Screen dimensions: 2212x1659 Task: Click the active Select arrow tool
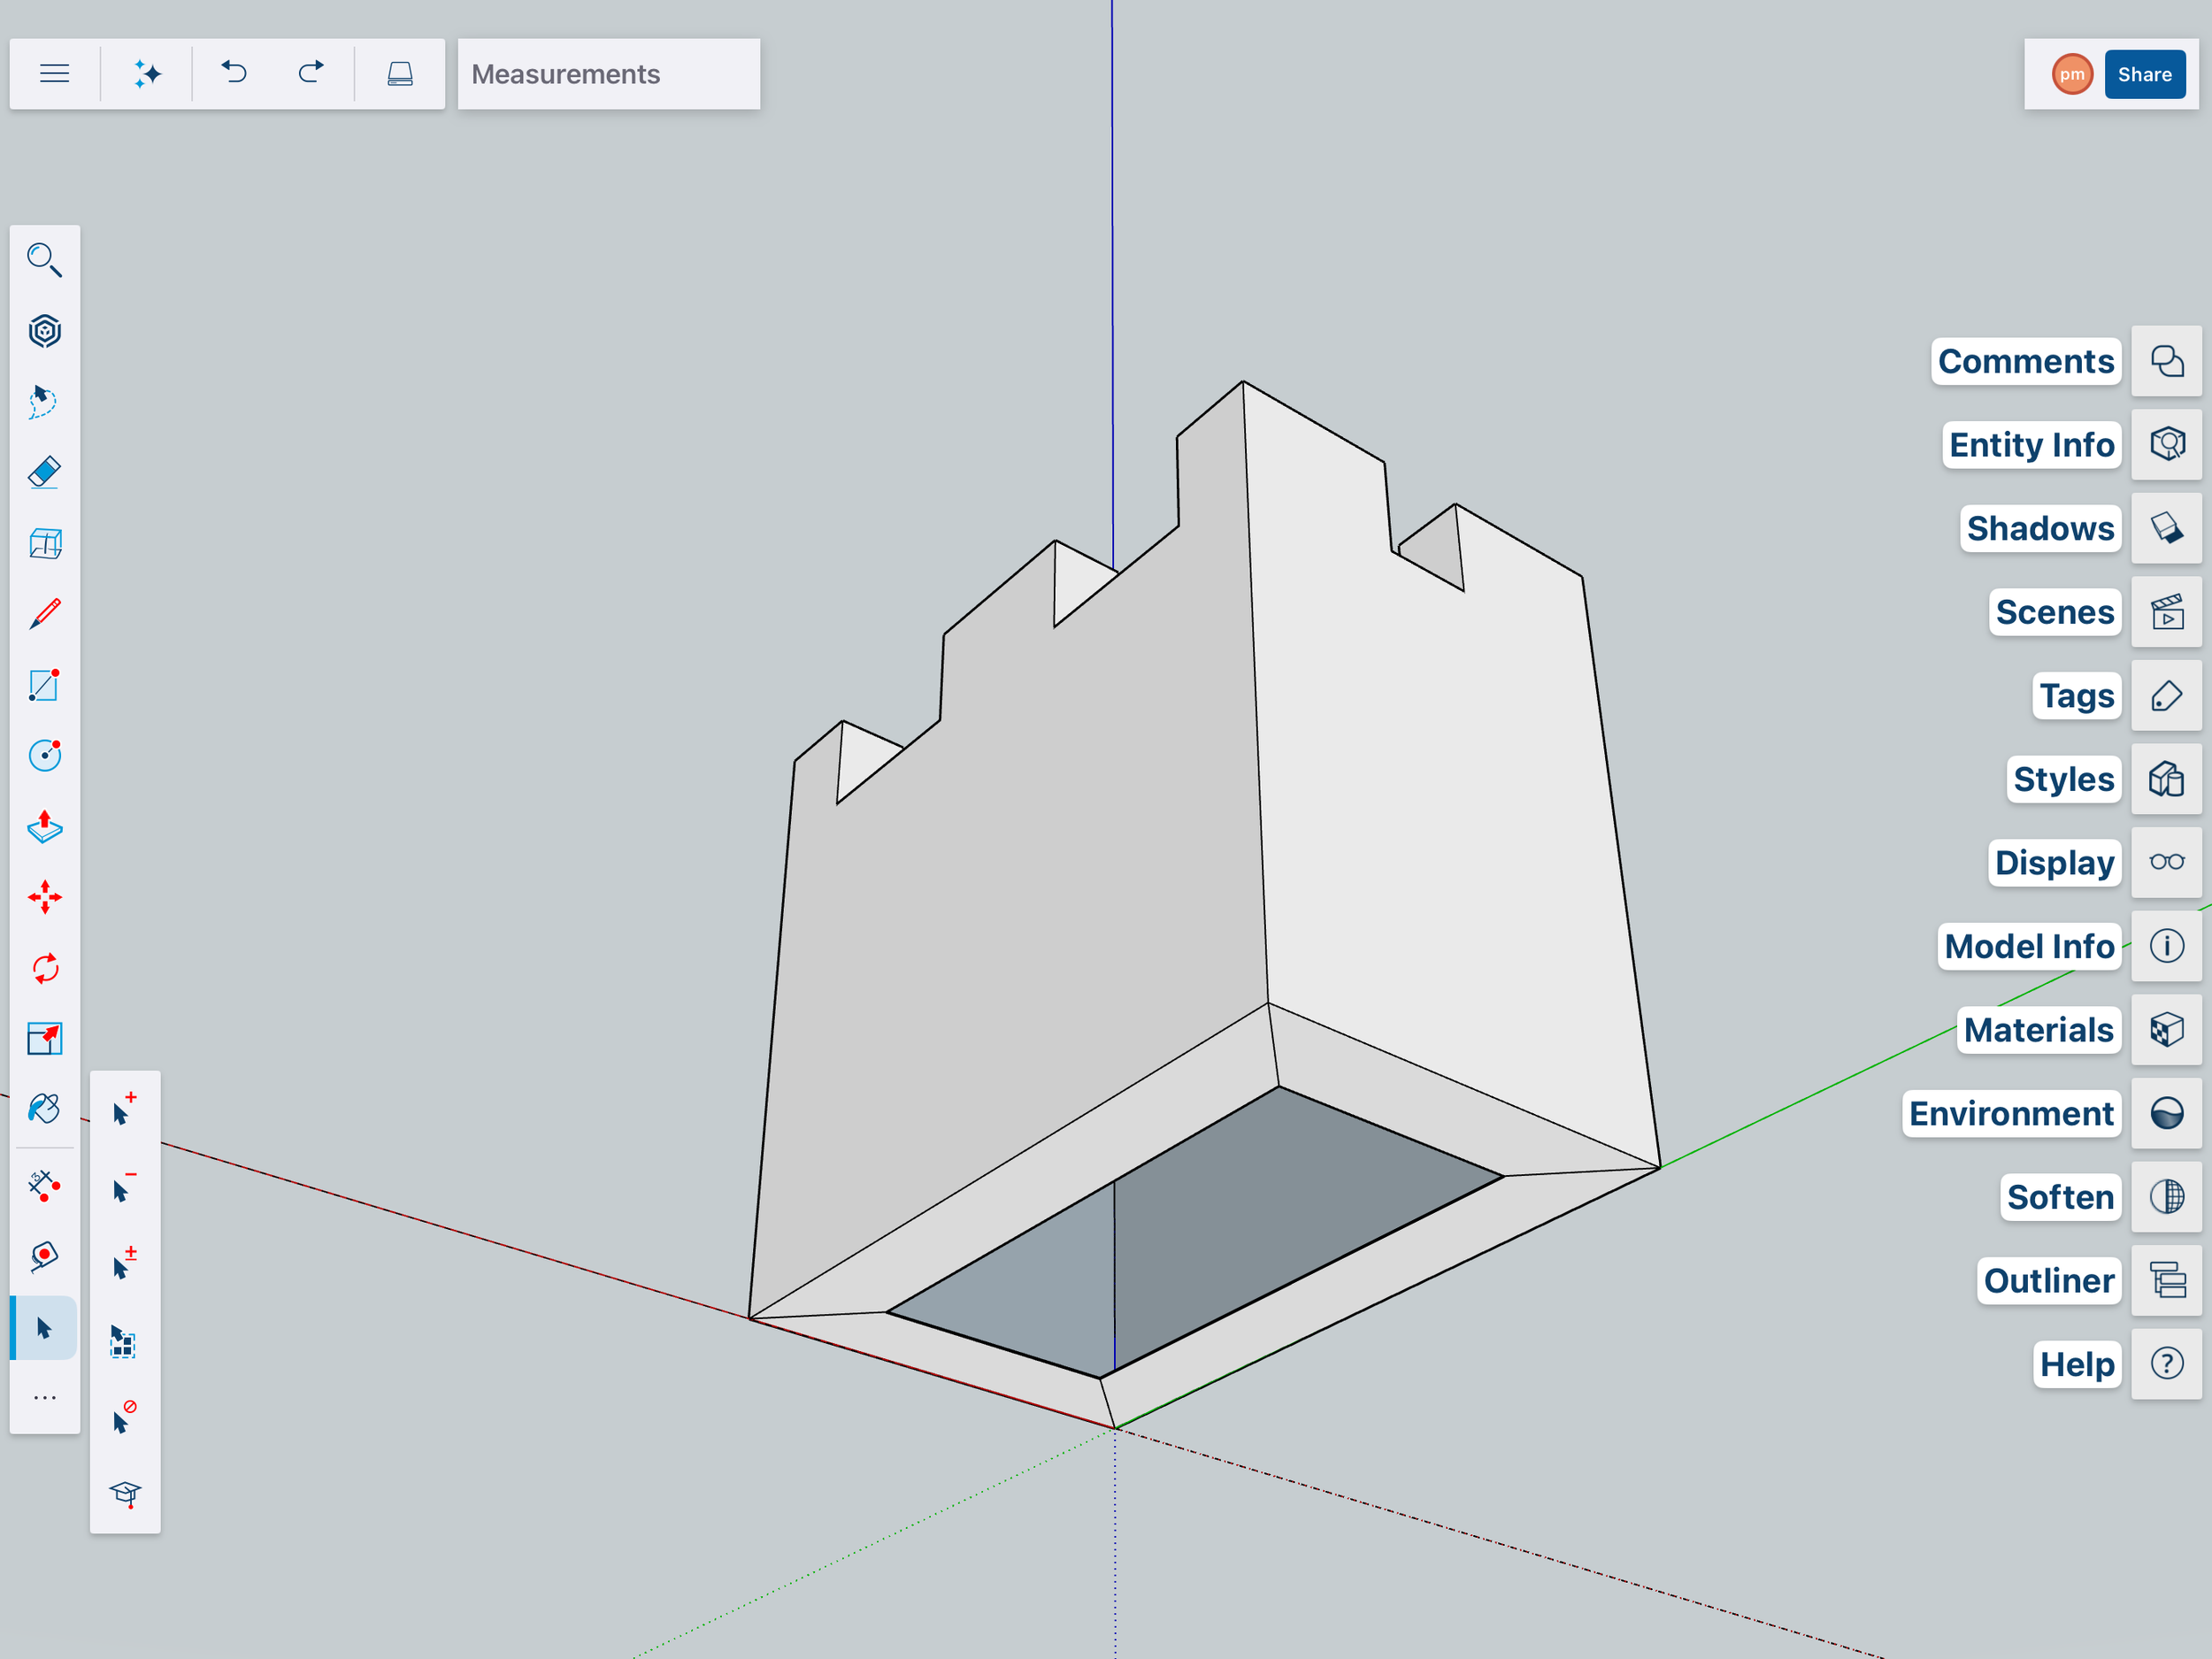44,1328
